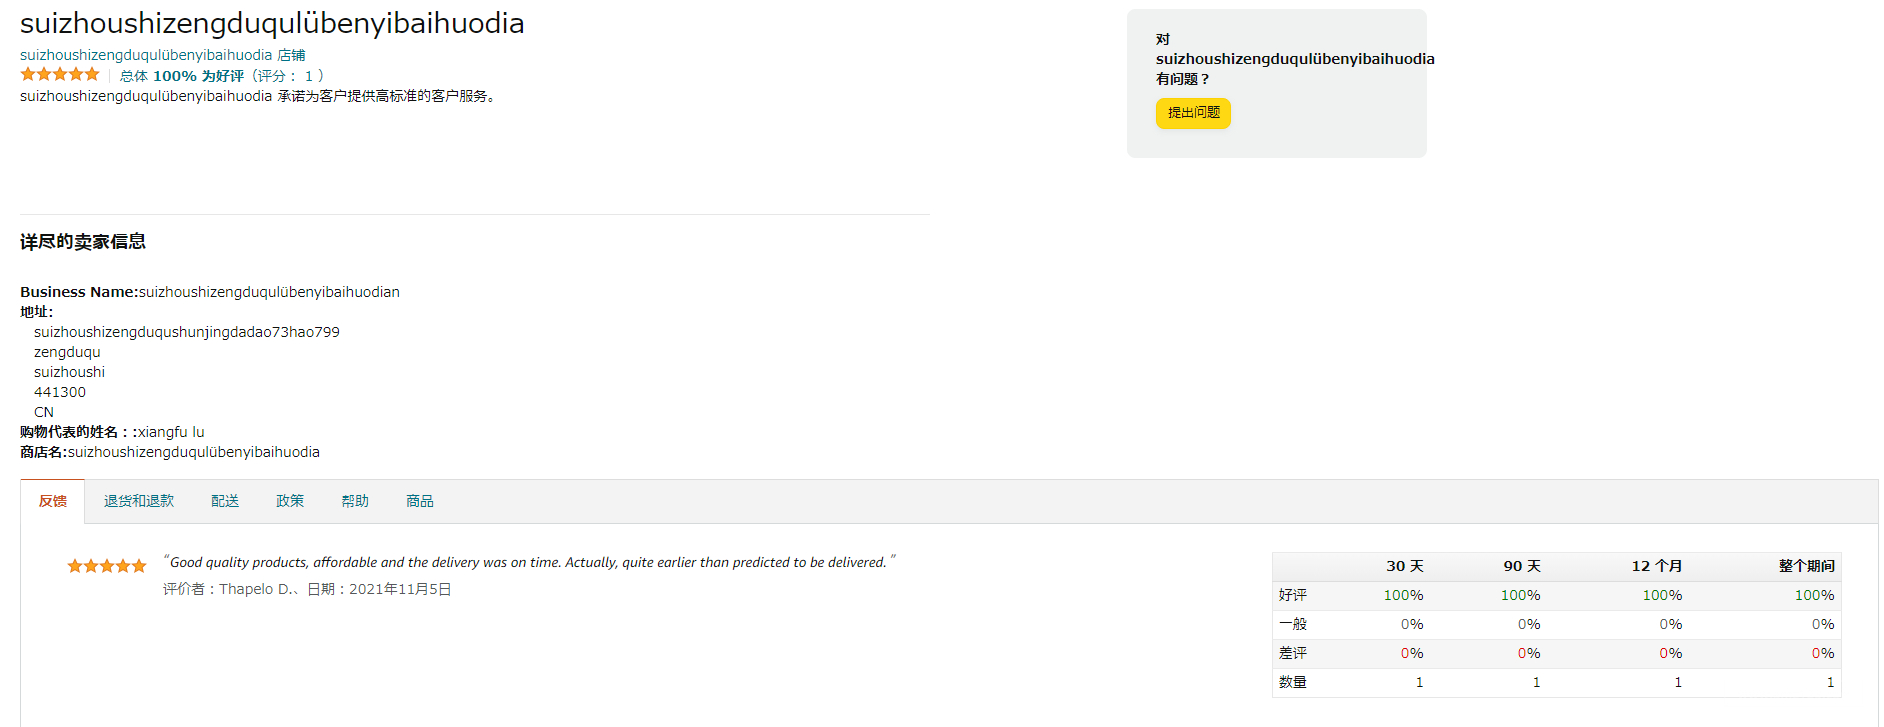
Task: Click the 好评 100% value for 12 个月
Action: [x=1662, y=595]
